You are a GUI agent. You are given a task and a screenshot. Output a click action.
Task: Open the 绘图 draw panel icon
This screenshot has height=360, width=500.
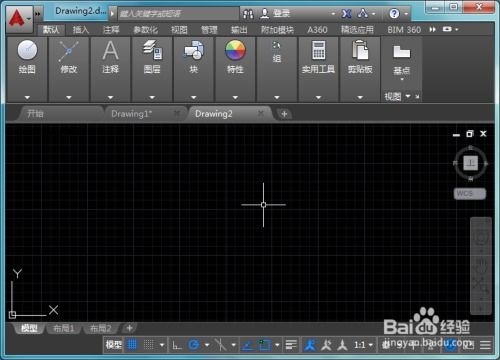27,50
